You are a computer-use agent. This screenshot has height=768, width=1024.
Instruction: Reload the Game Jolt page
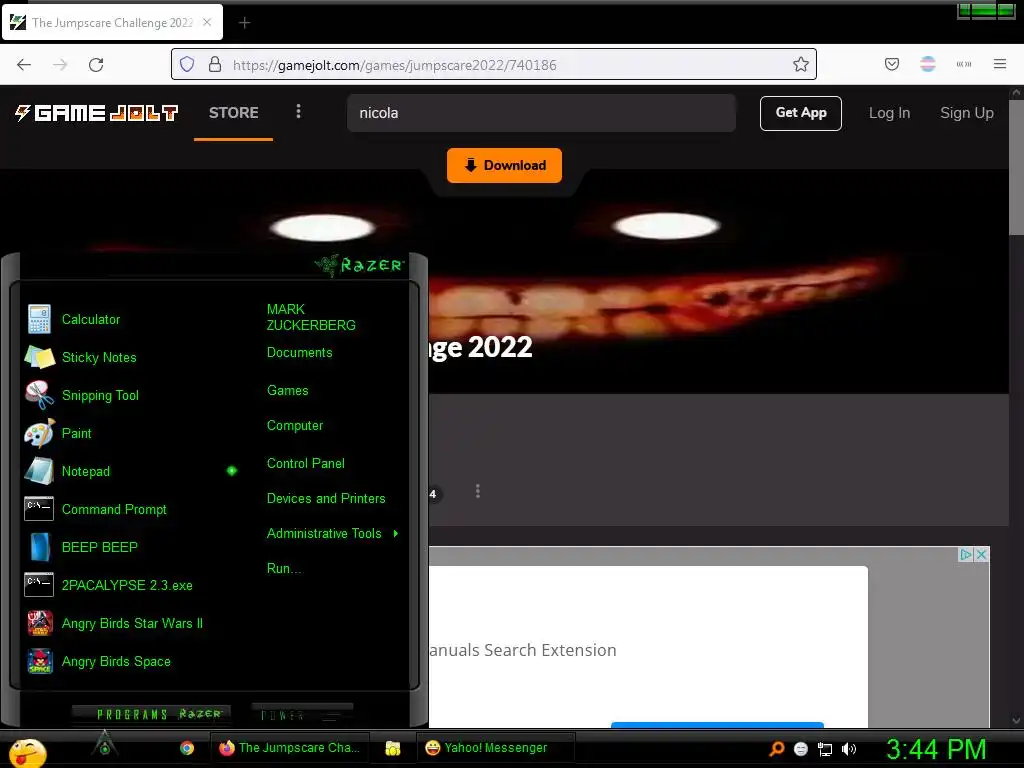pos(96,65)
